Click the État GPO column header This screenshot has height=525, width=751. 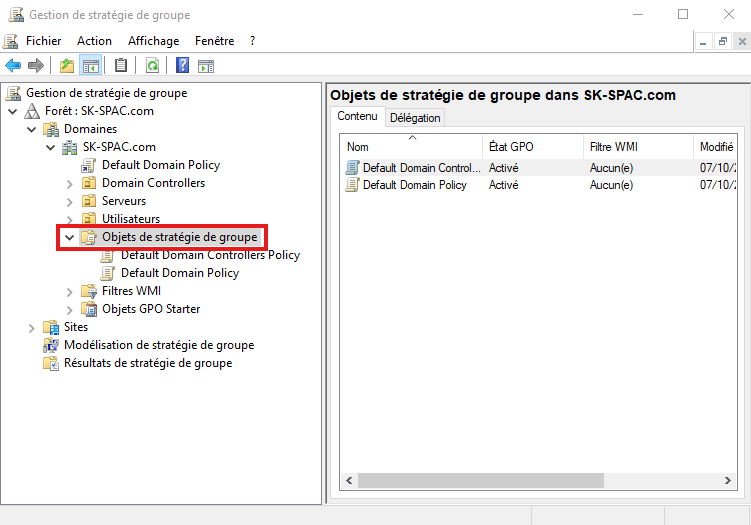click(530, 147)
